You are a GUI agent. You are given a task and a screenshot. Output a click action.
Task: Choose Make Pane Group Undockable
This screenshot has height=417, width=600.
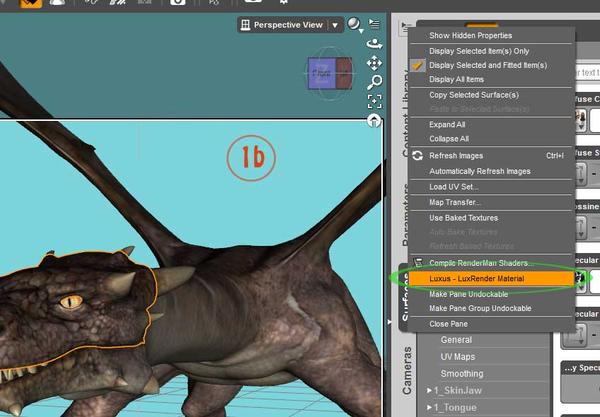pyautogui.click(x=480, y=308)
